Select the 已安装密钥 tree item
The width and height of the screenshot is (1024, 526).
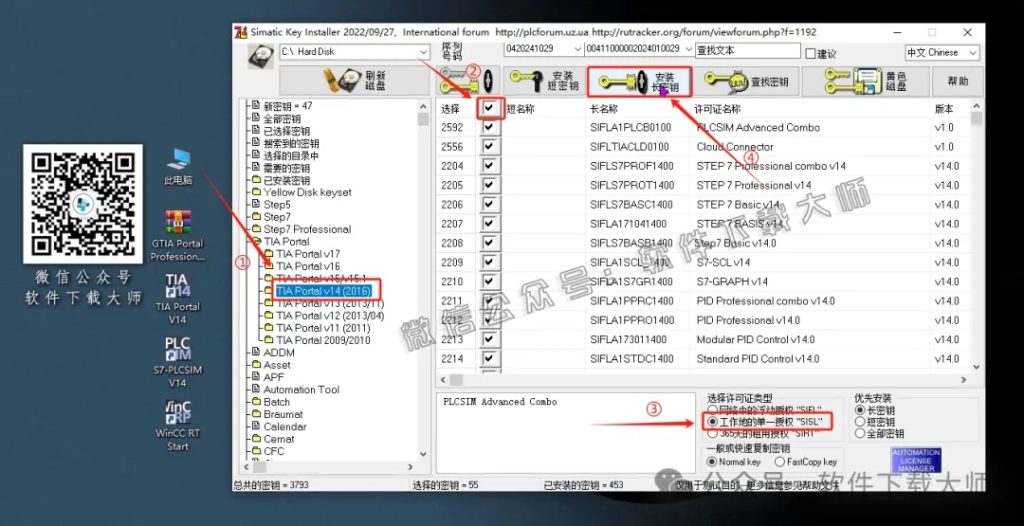point(286,180)
